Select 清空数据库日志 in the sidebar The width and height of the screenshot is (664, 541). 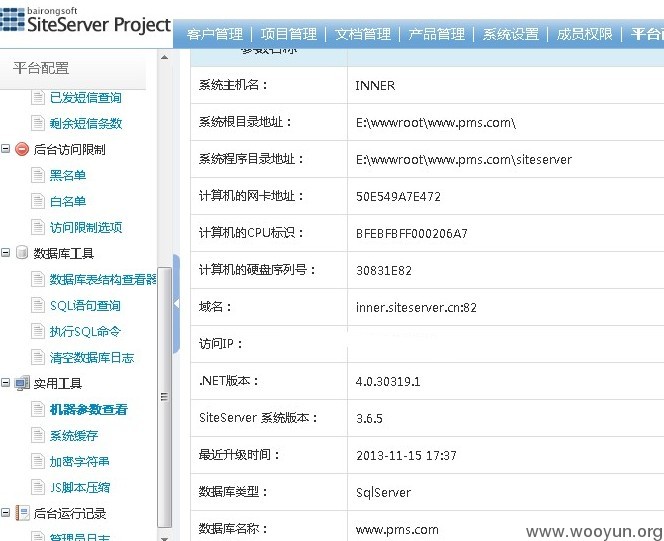(92, 358)
